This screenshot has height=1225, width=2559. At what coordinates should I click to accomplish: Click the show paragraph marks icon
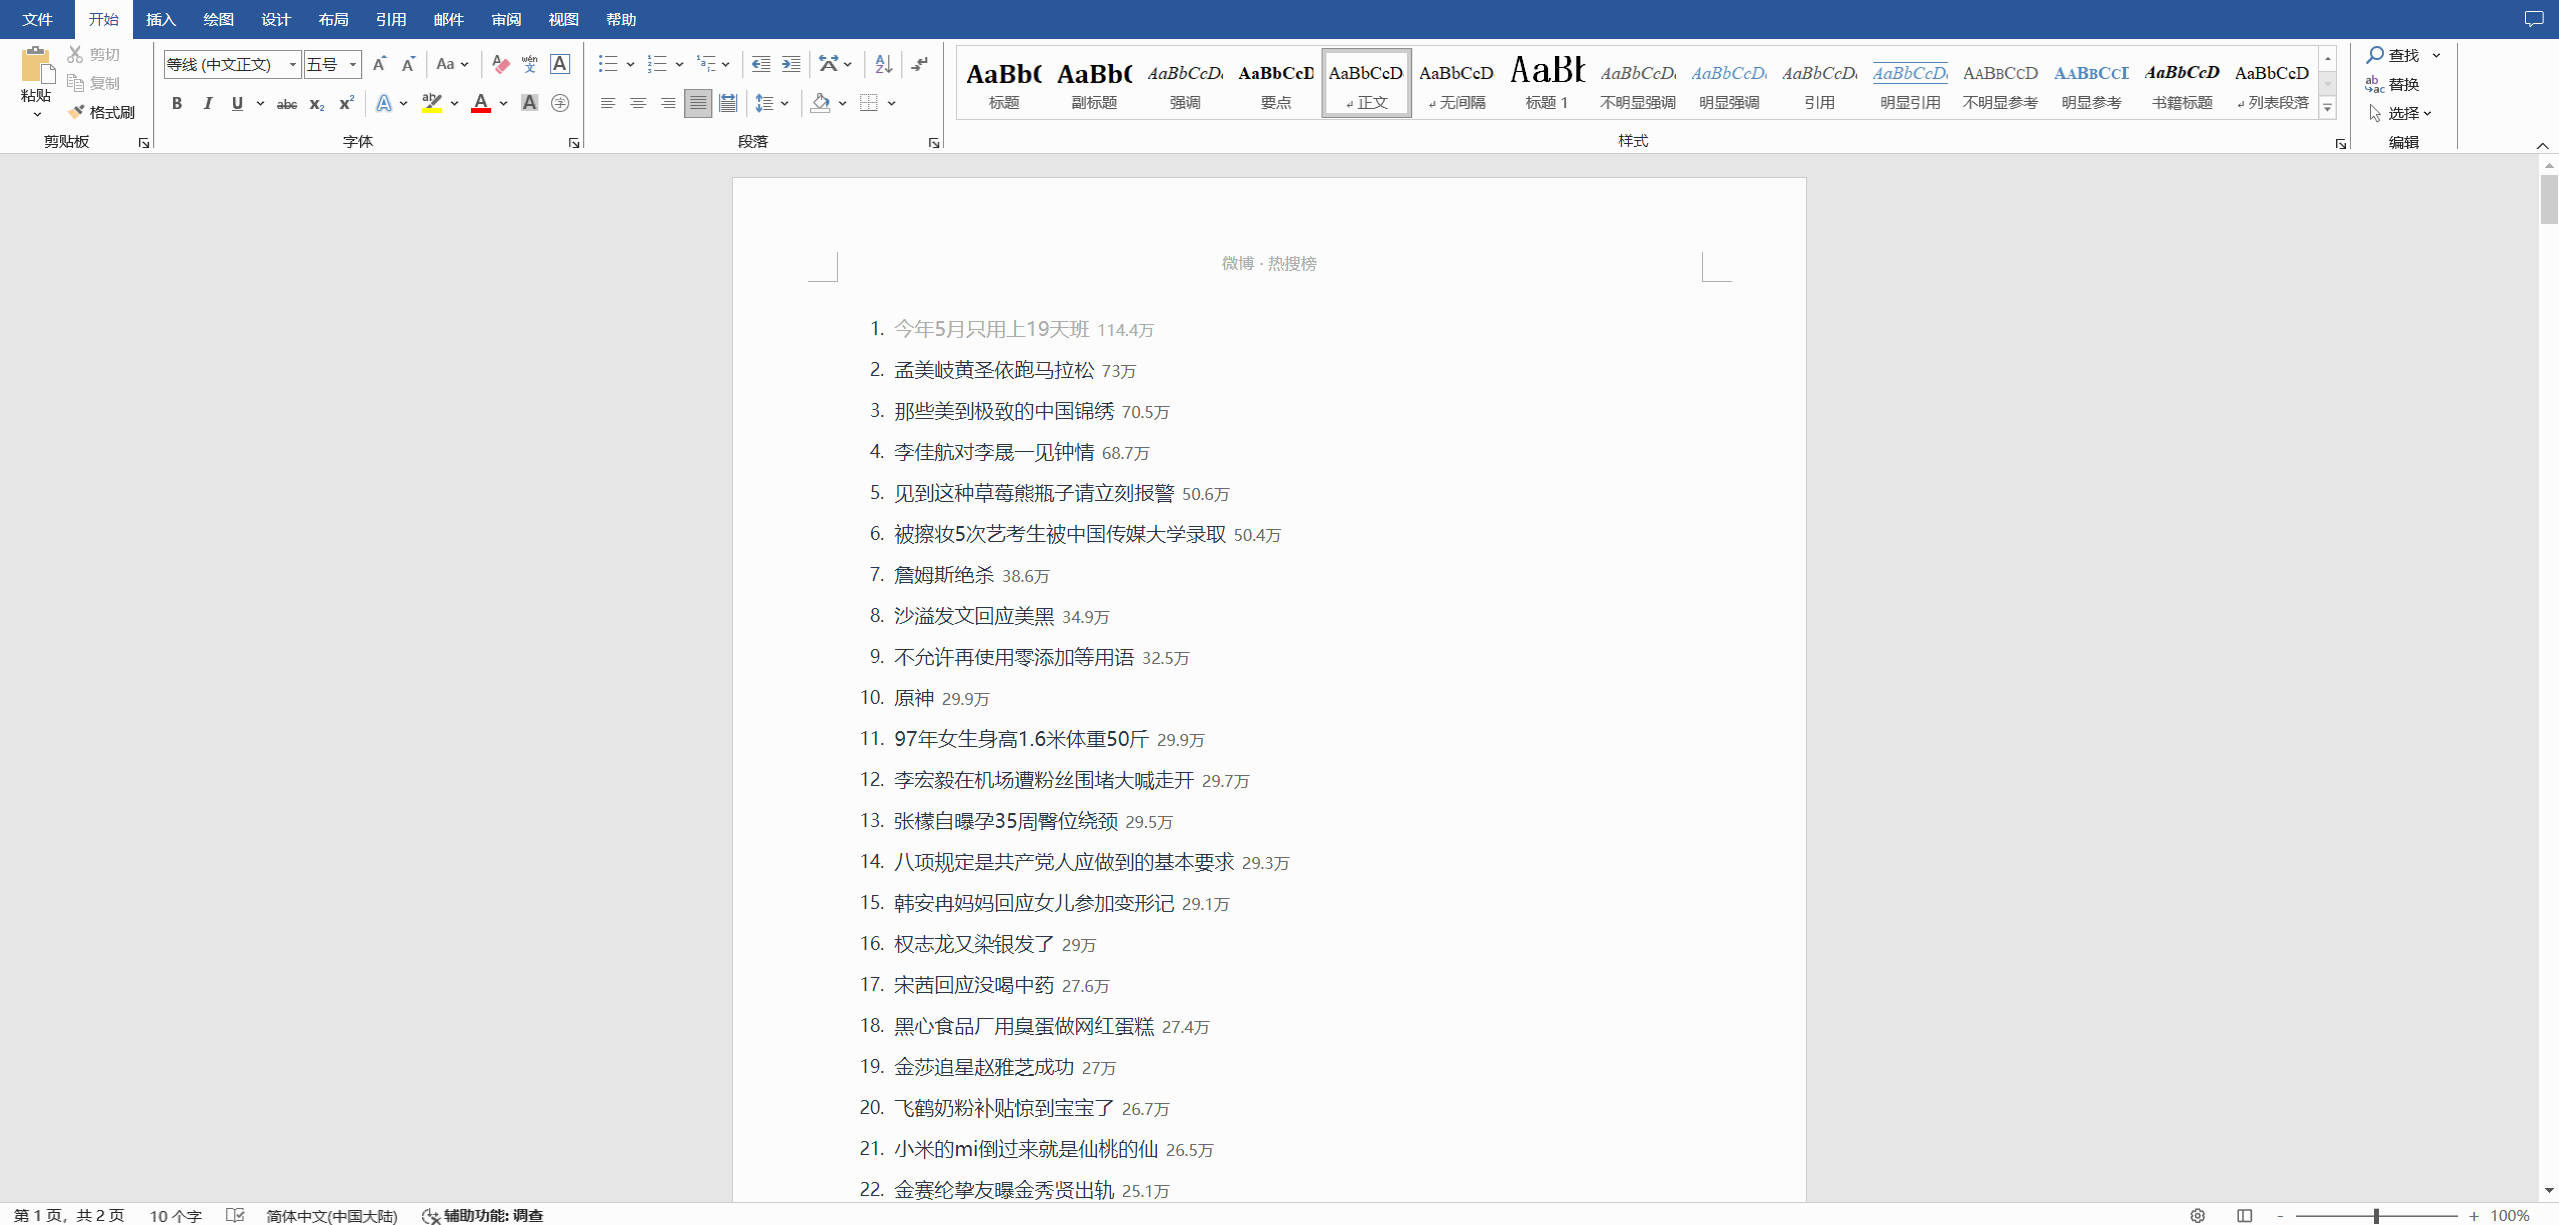pos(920,64)
